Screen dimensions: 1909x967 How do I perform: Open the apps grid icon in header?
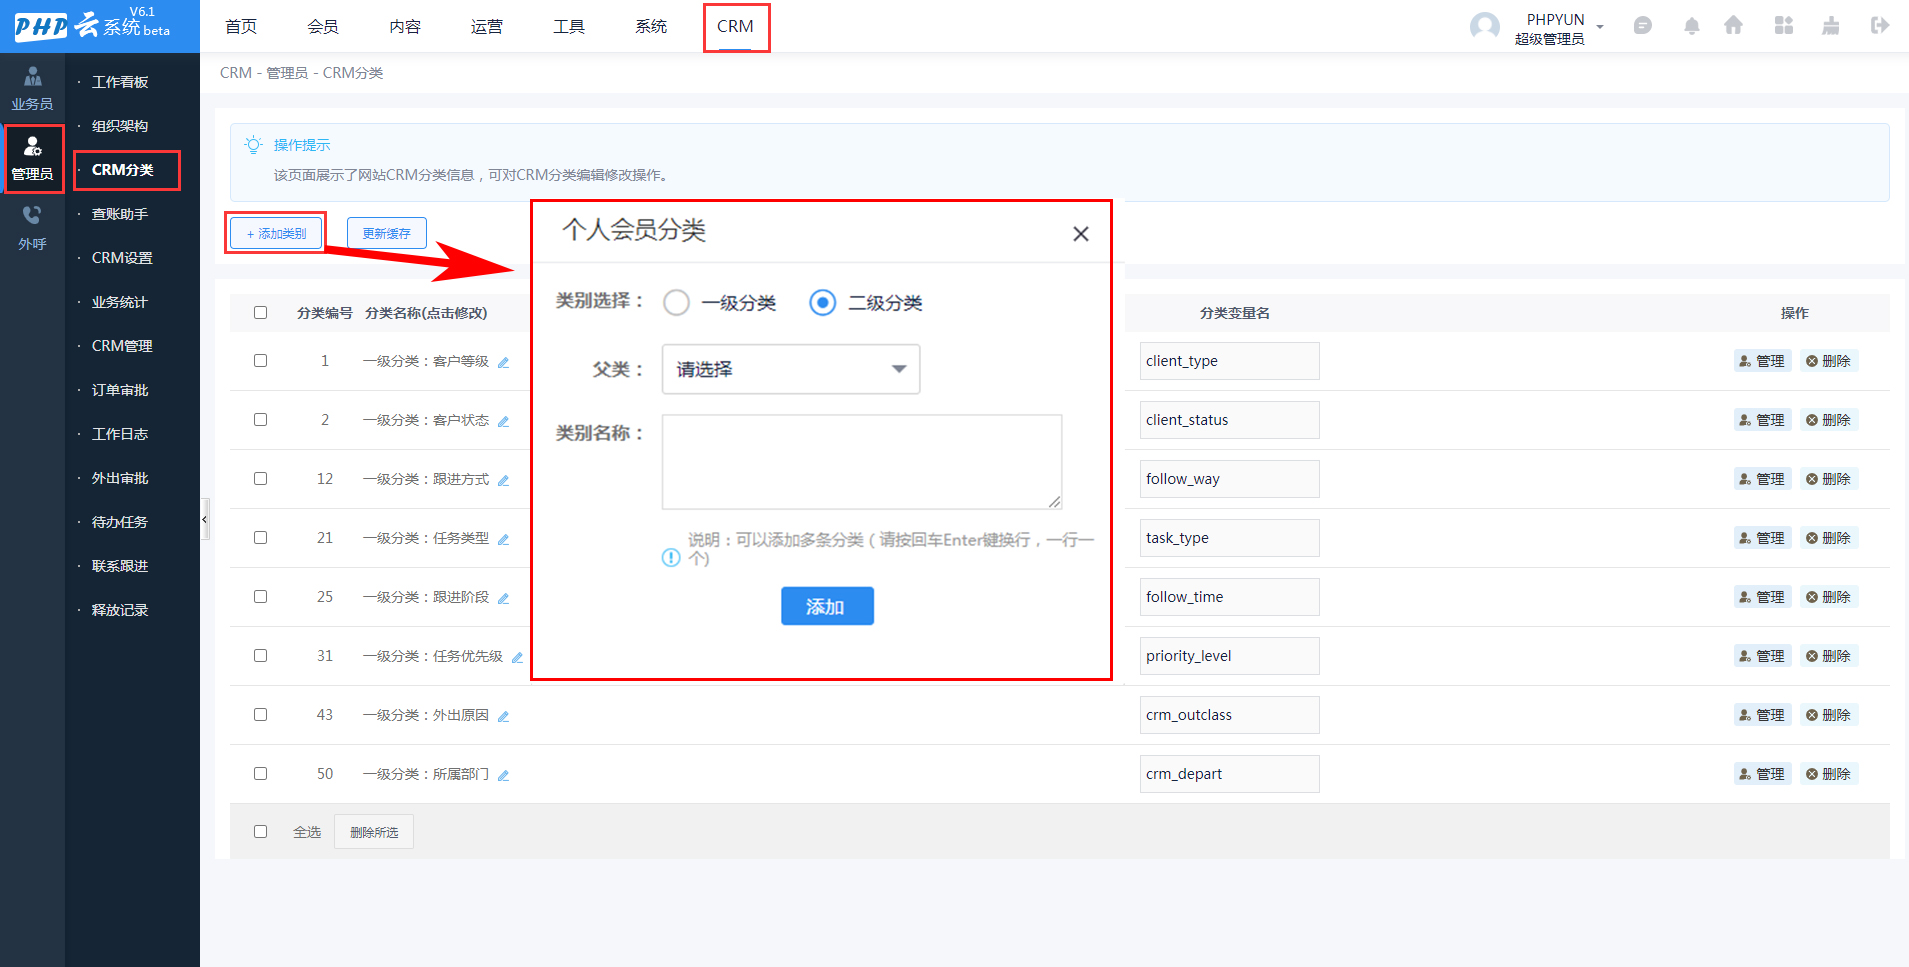(x=1784, y=26)
